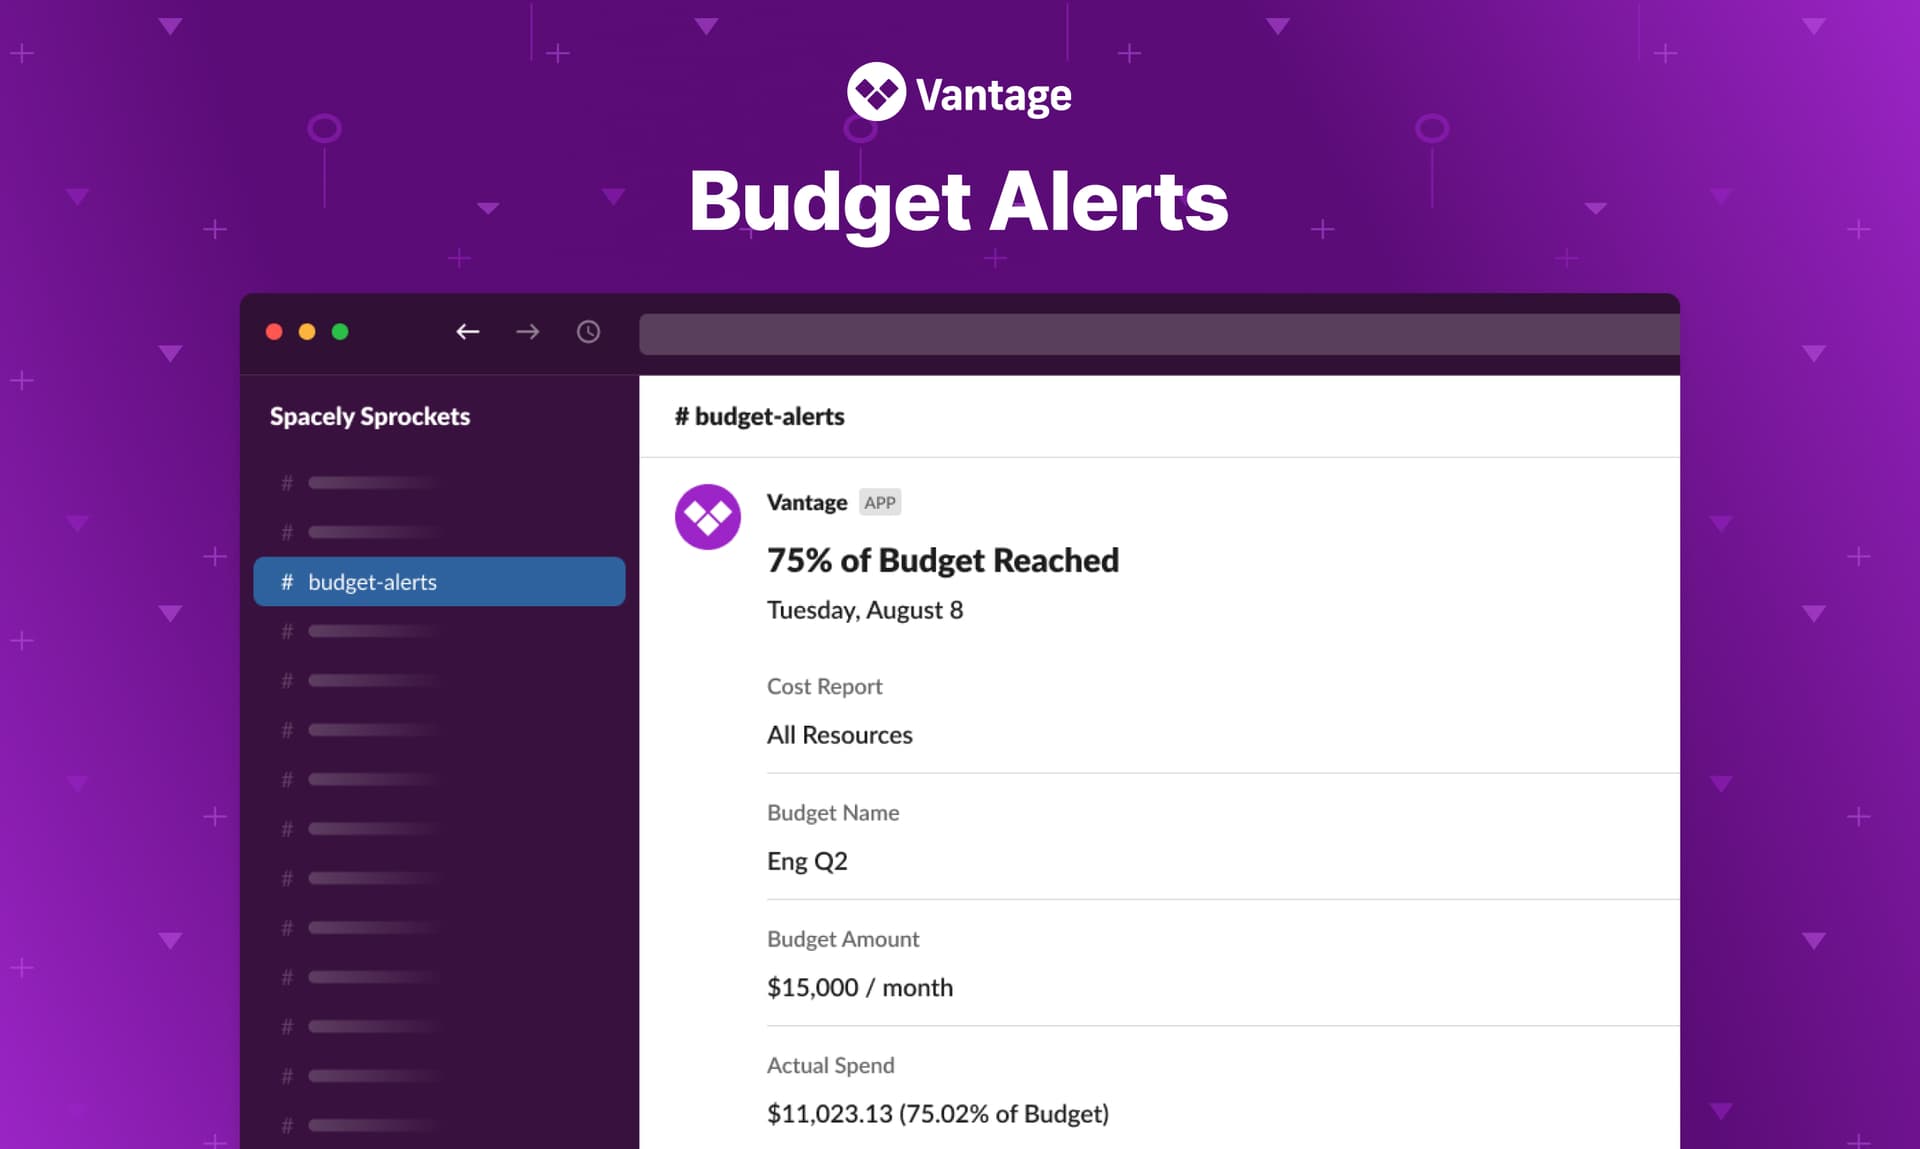Click the hash icon beside budget-alerts channel
Image resolution: width=1920 pixels, height=1149 pixels.
287,581
